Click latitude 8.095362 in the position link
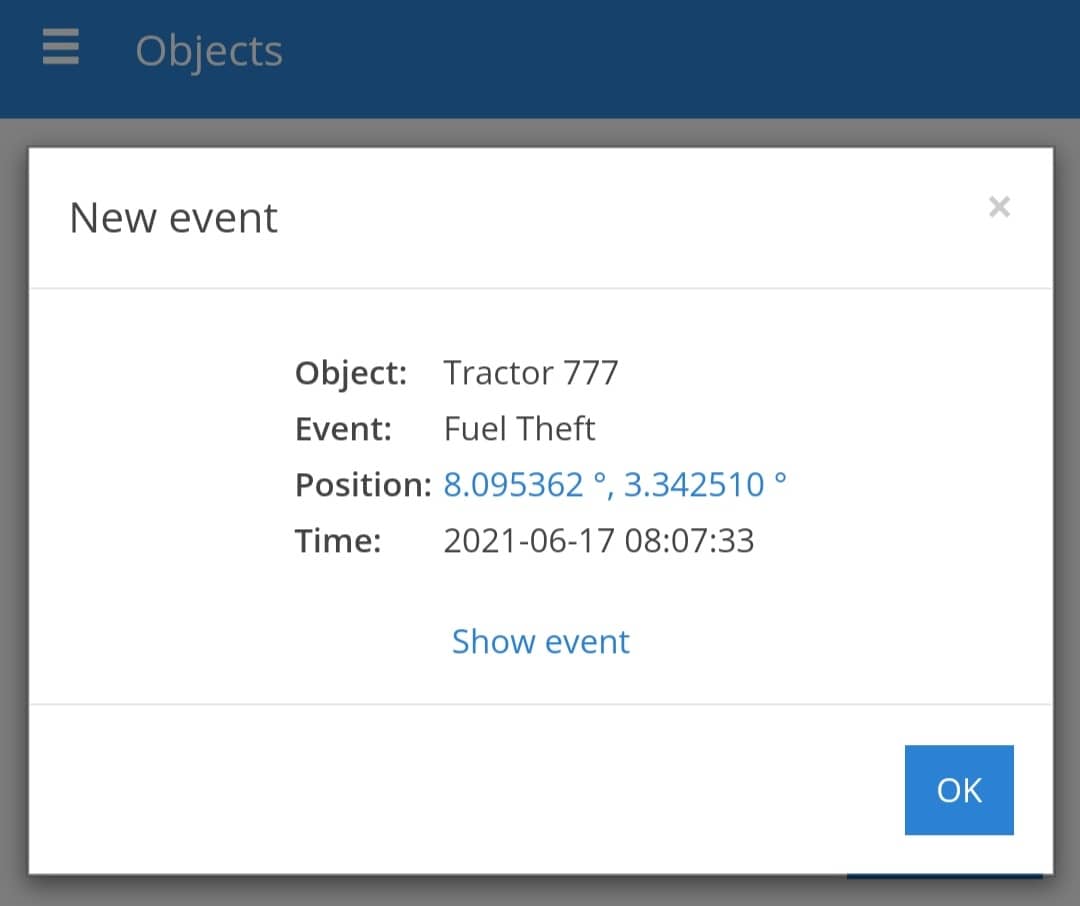 click(513, 485)
